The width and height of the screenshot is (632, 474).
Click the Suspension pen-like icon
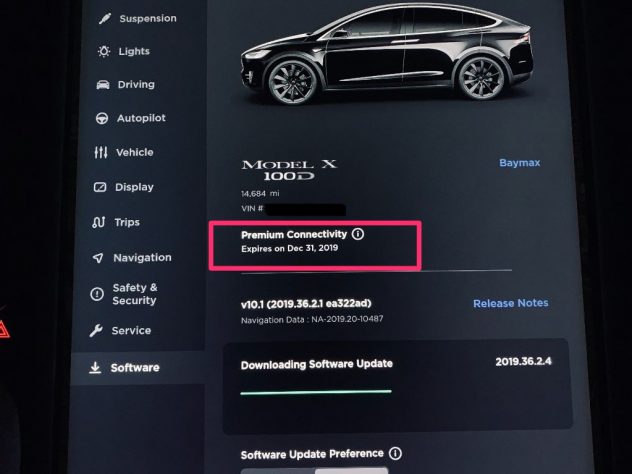click(x=105, y=19)
